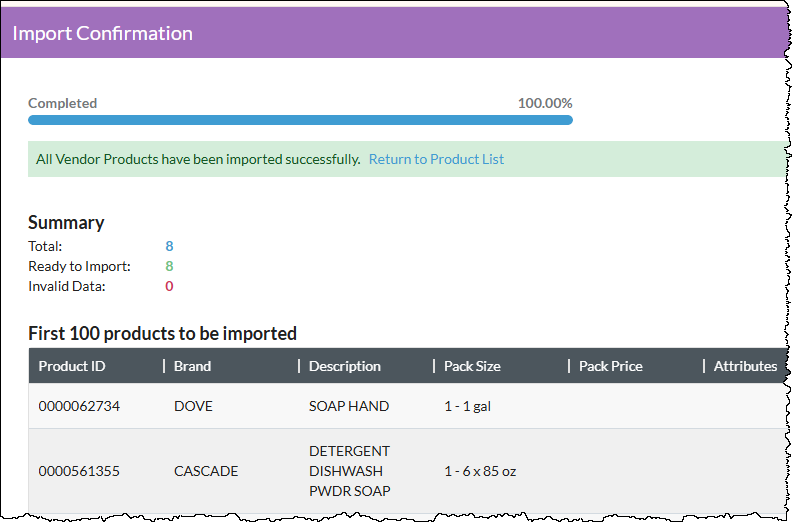Click the Import Confirmation header title

pos(103,33)
